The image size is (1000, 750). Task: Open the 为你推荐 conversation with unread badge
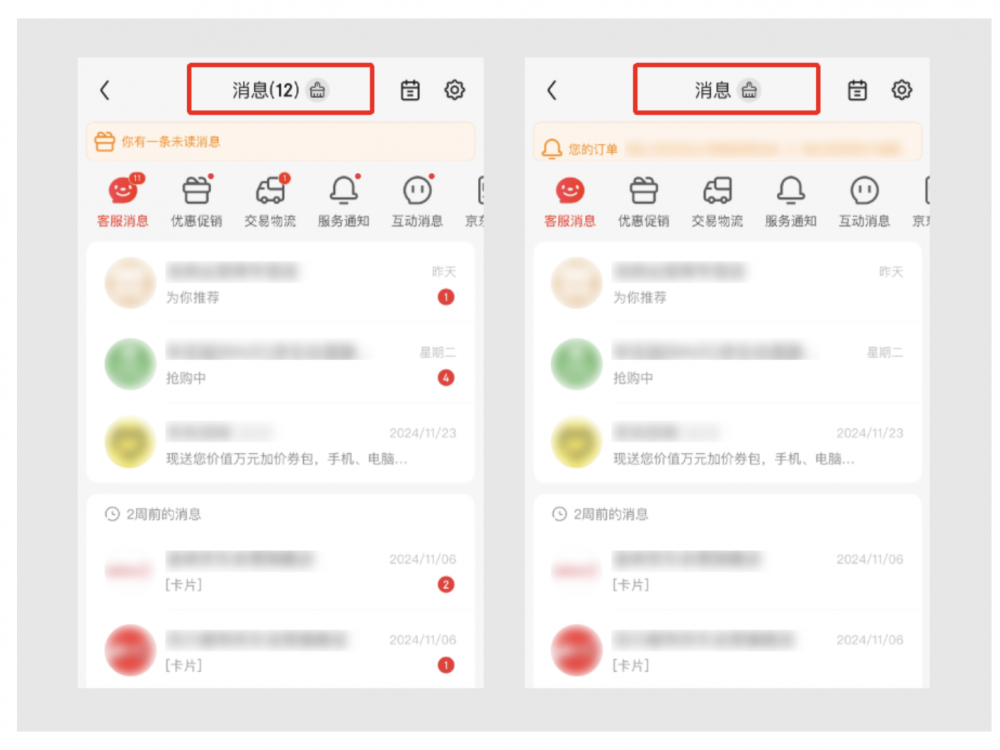(281, 284)
